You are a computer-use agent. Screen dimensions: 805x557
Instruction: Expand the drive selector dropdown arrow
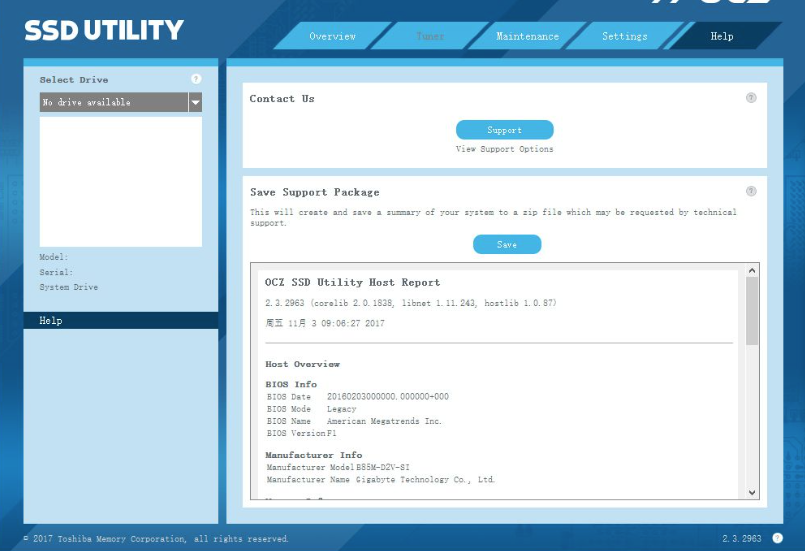pos(195,102)
